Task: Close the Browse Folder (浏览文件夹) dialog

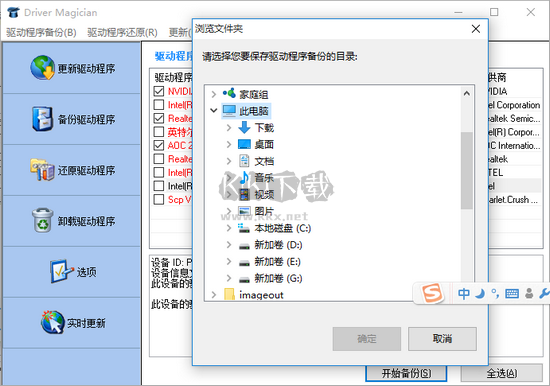Action: point(476,29)
